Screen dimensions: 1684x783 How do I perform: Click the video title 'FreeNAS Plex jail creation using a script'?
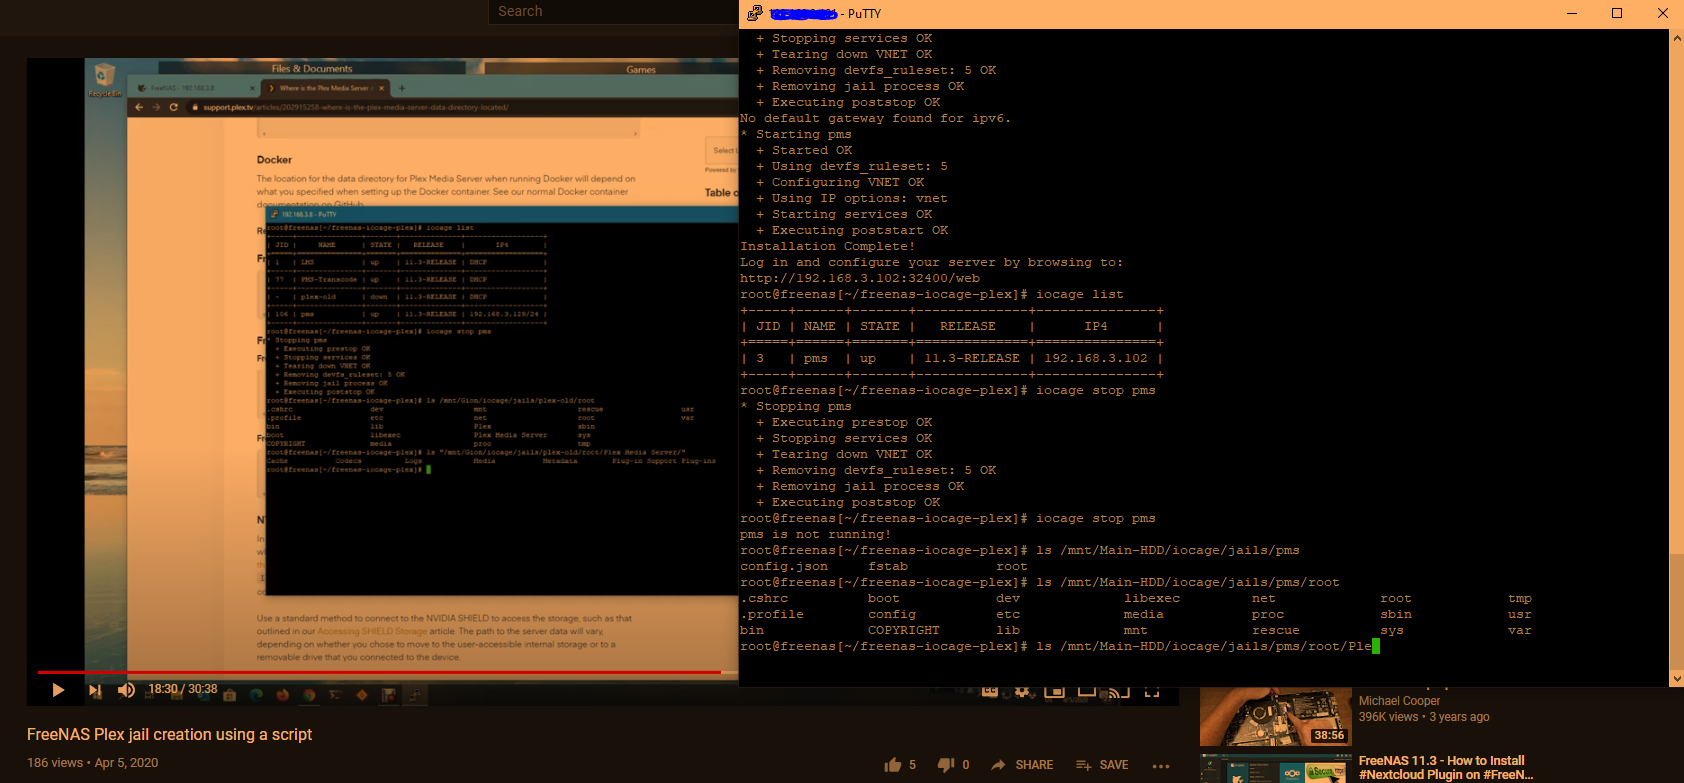[x=169, y=734]
